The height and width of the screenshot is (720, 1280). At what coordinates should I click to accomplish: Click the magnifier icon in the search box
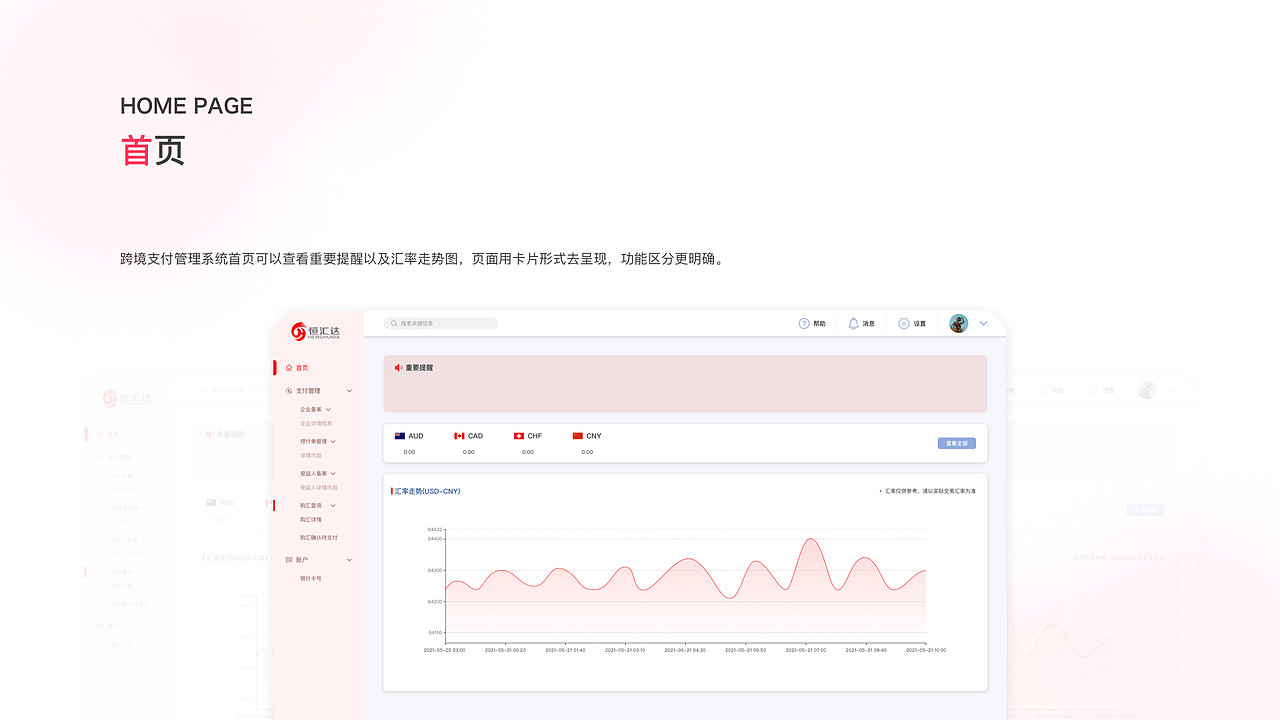[395, 324]
